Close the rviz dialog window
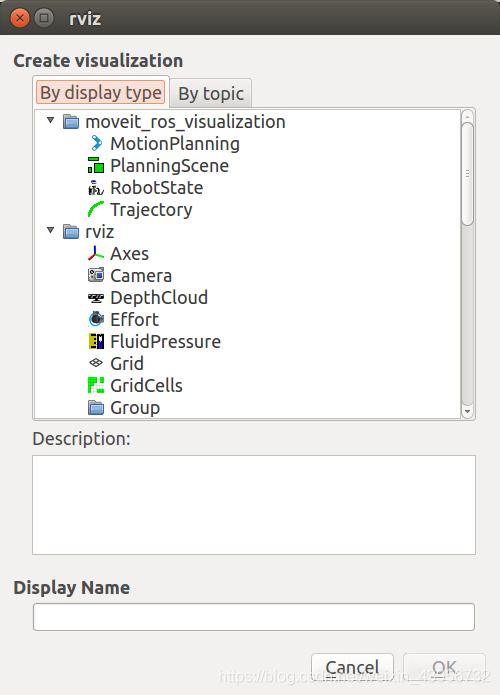500x695 pixels. pos(20,18)
